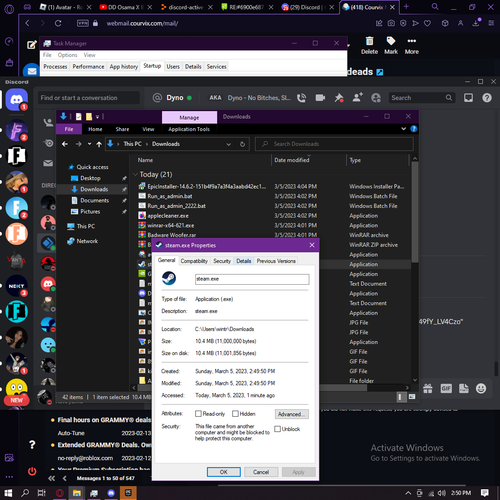This screenshot has width=500, height=500.
Task: Open notification center on taskbar
Action: click(484, 493)
